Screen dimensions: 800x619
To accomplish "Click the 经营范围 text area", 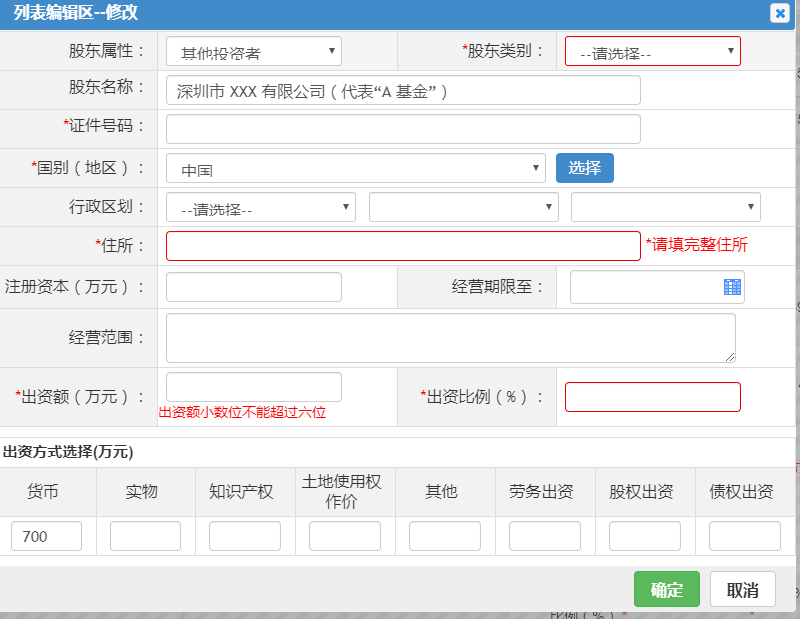I will tap(451, 338).
